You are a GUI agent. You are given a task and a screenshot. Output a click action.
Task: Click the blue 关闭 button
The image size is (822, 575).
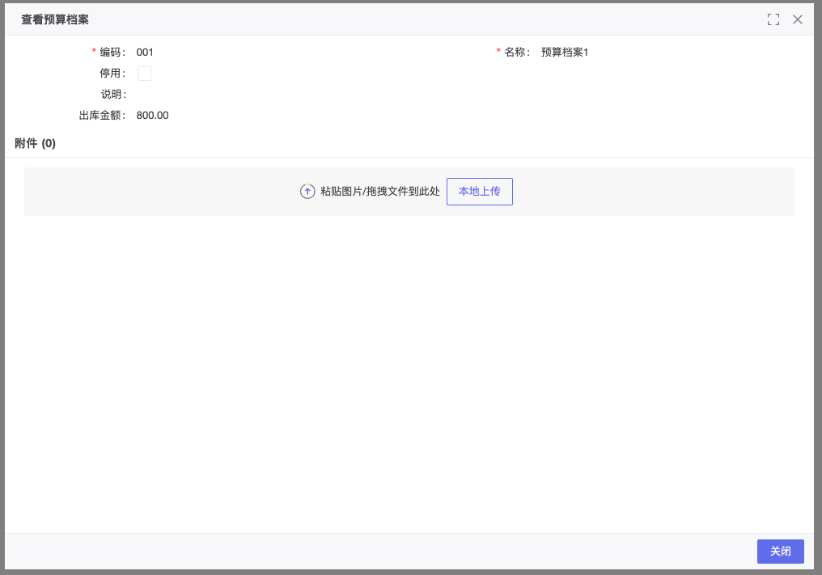(780, 551)
